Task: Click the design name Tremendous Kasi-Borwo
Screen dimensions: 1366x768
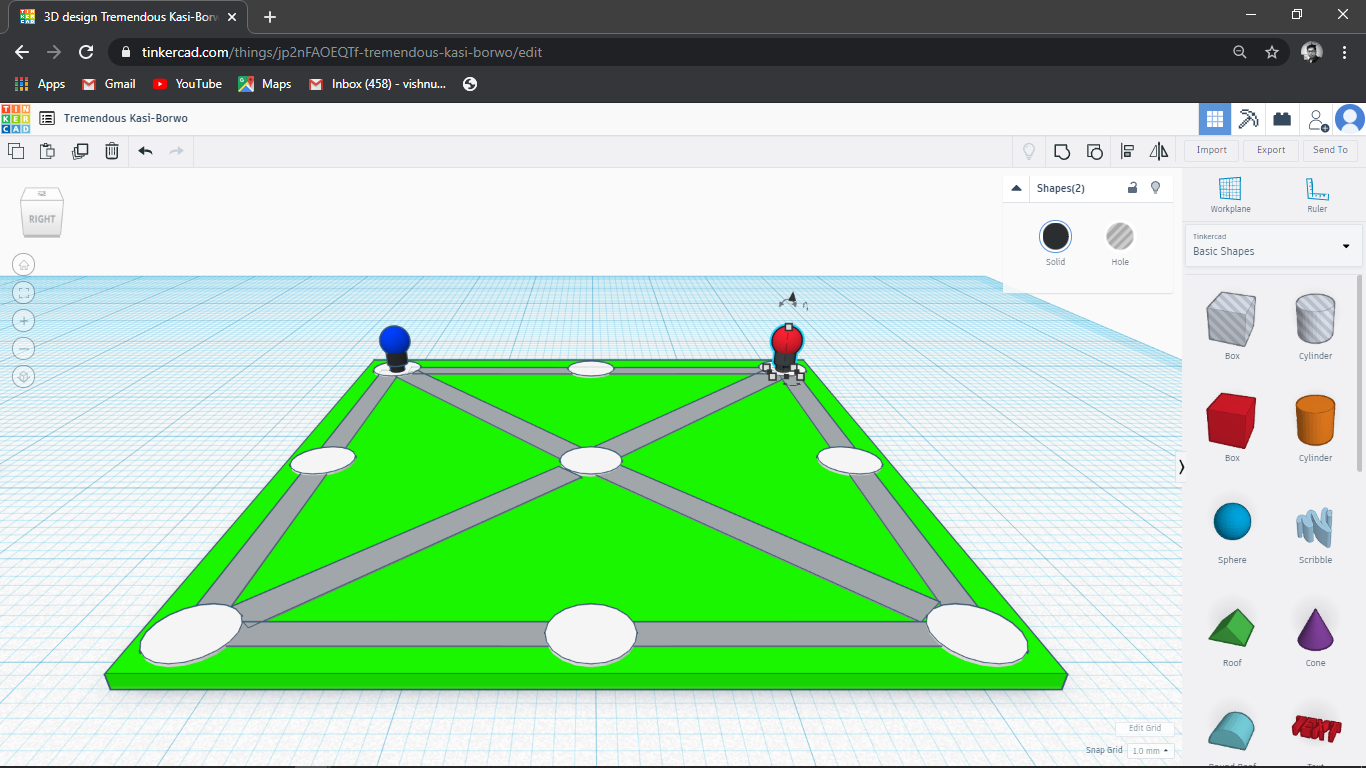Action: (126, 118)
